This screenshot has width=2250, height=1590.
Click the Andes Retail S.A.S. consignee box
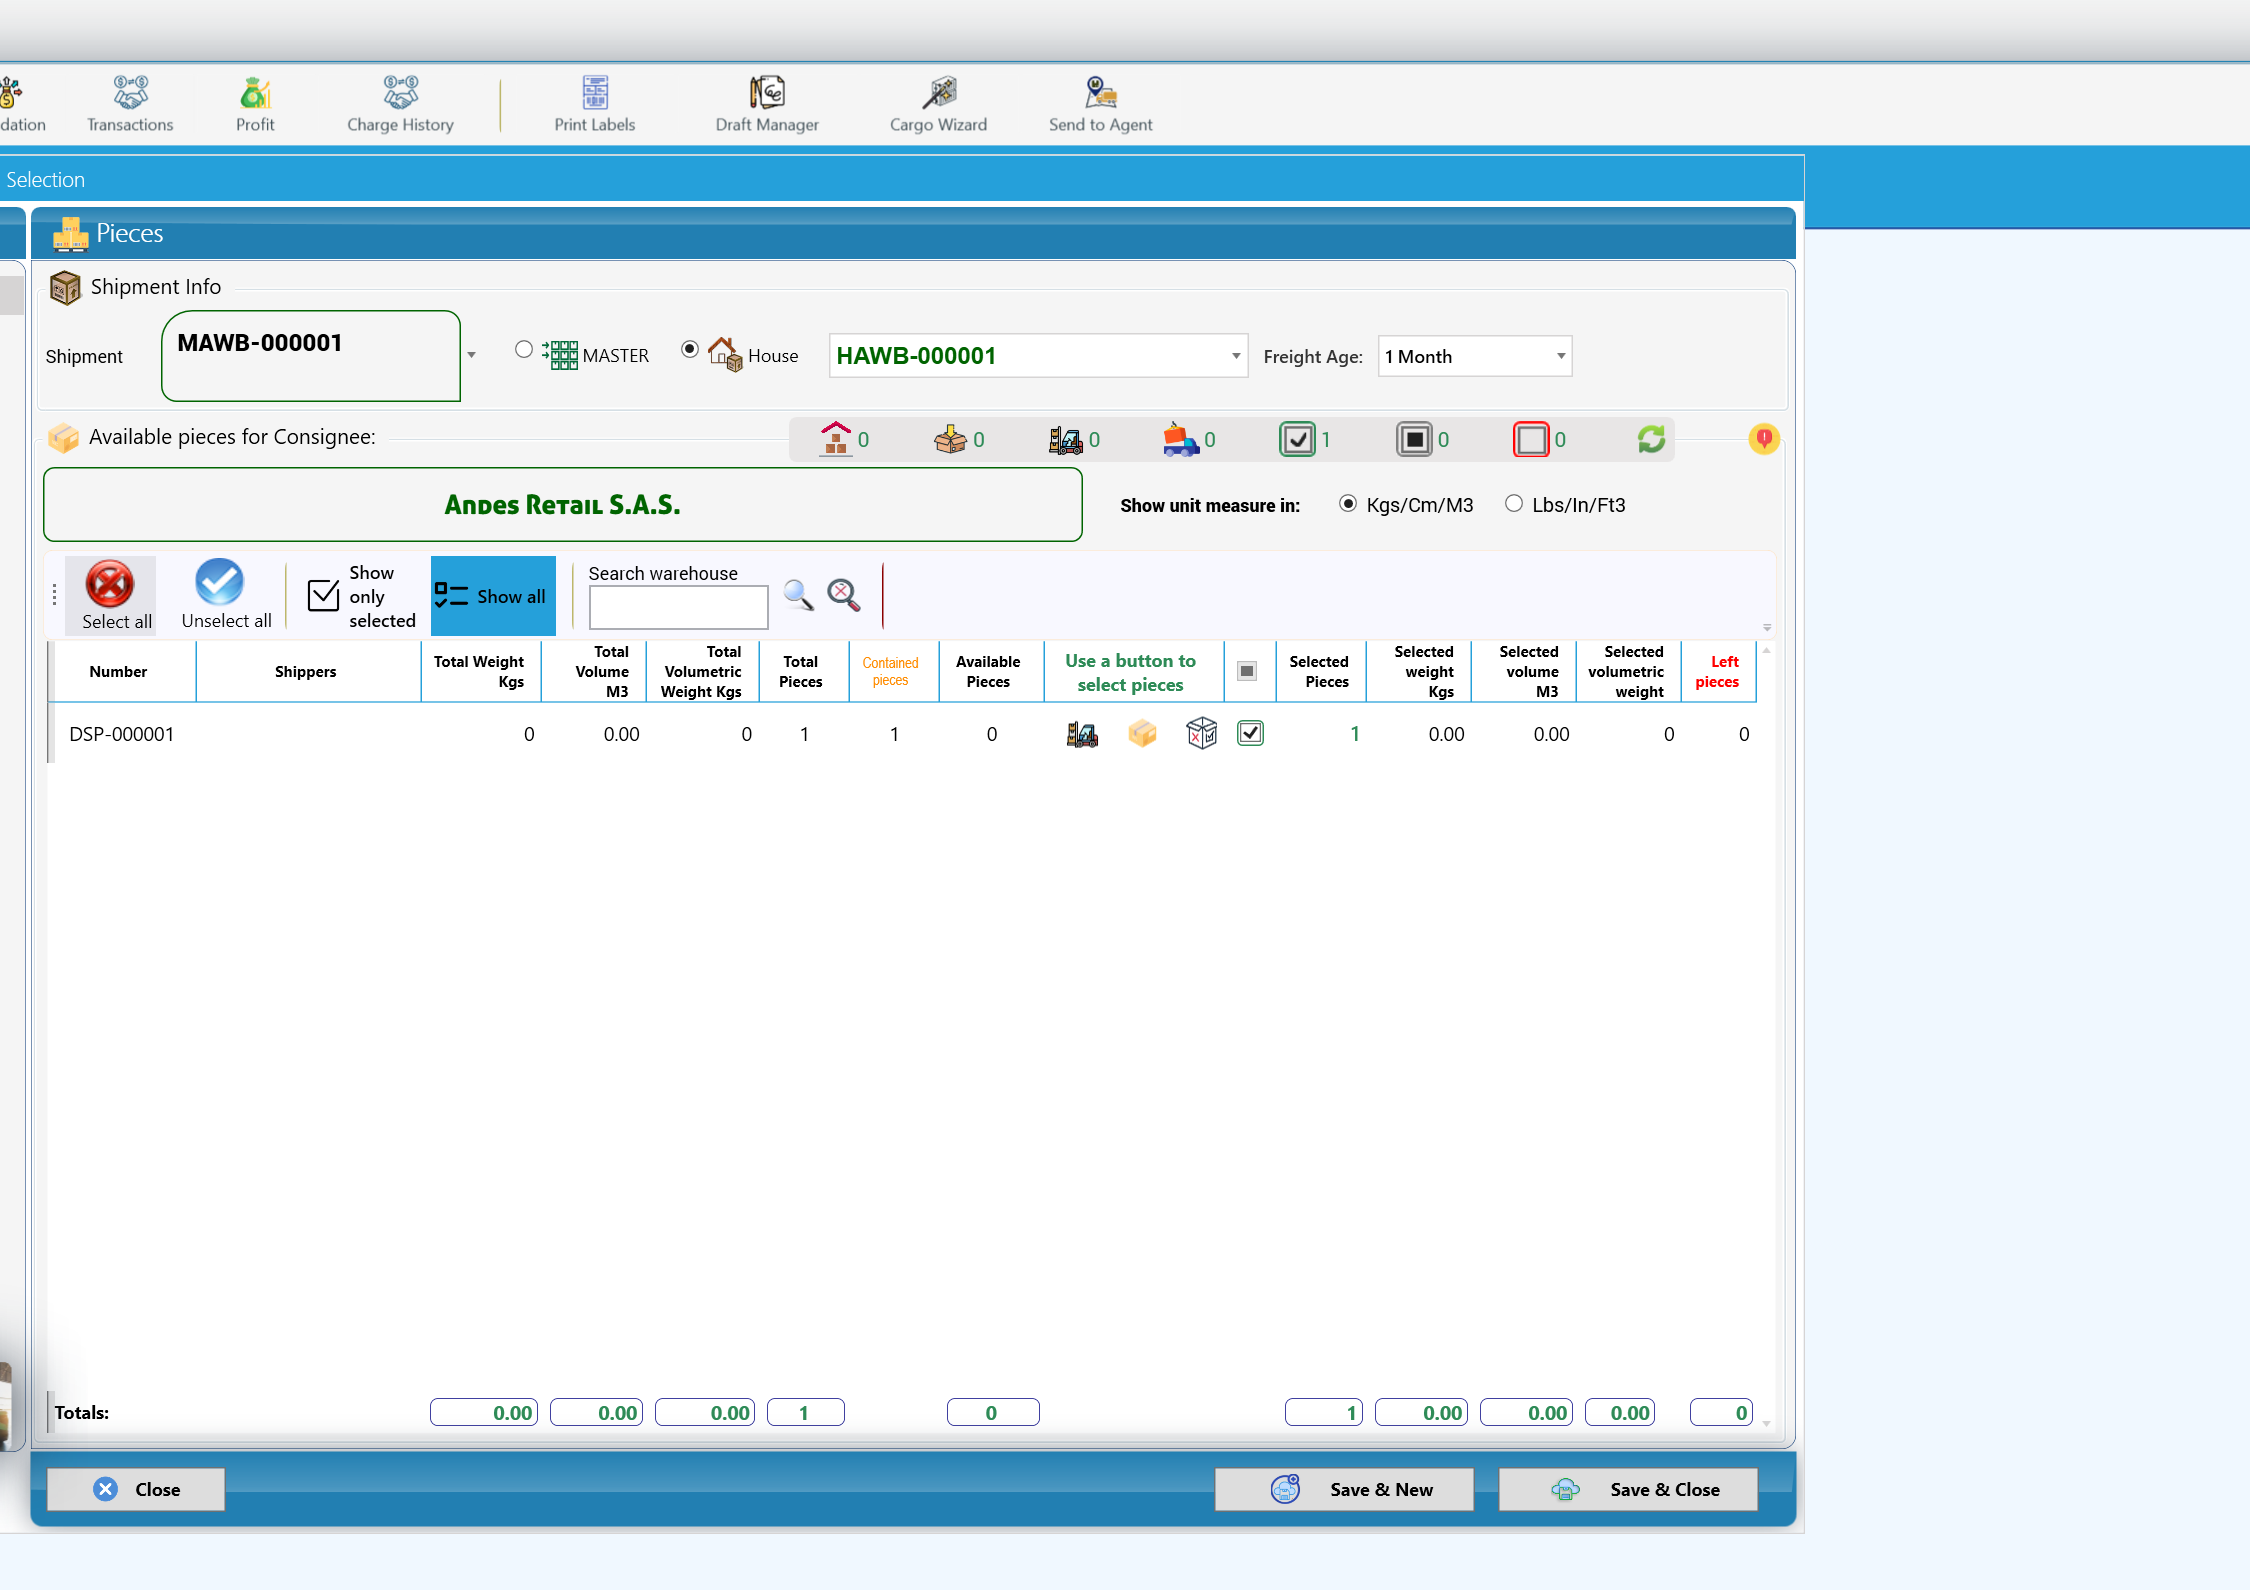click(x=563, y=505)
